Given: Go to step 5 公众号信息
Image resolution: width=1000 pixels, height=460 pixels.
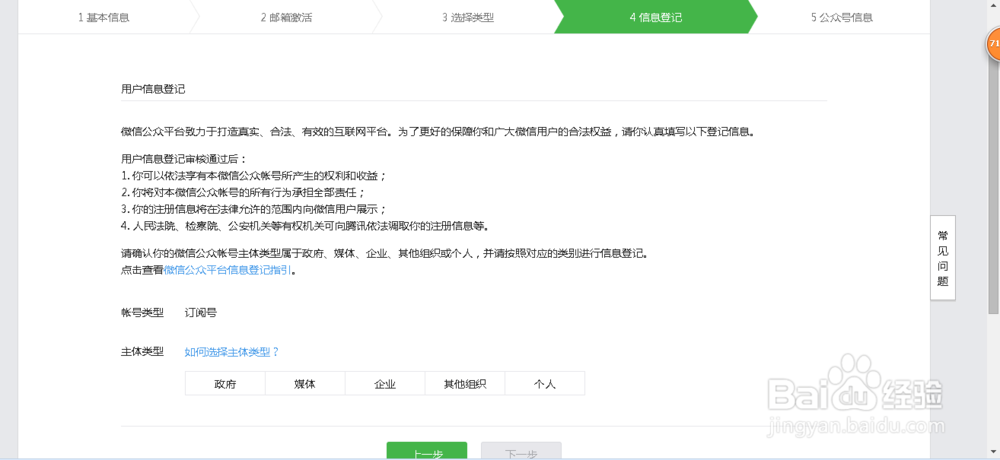Looking at the screenshot, I should pos(842,17).
